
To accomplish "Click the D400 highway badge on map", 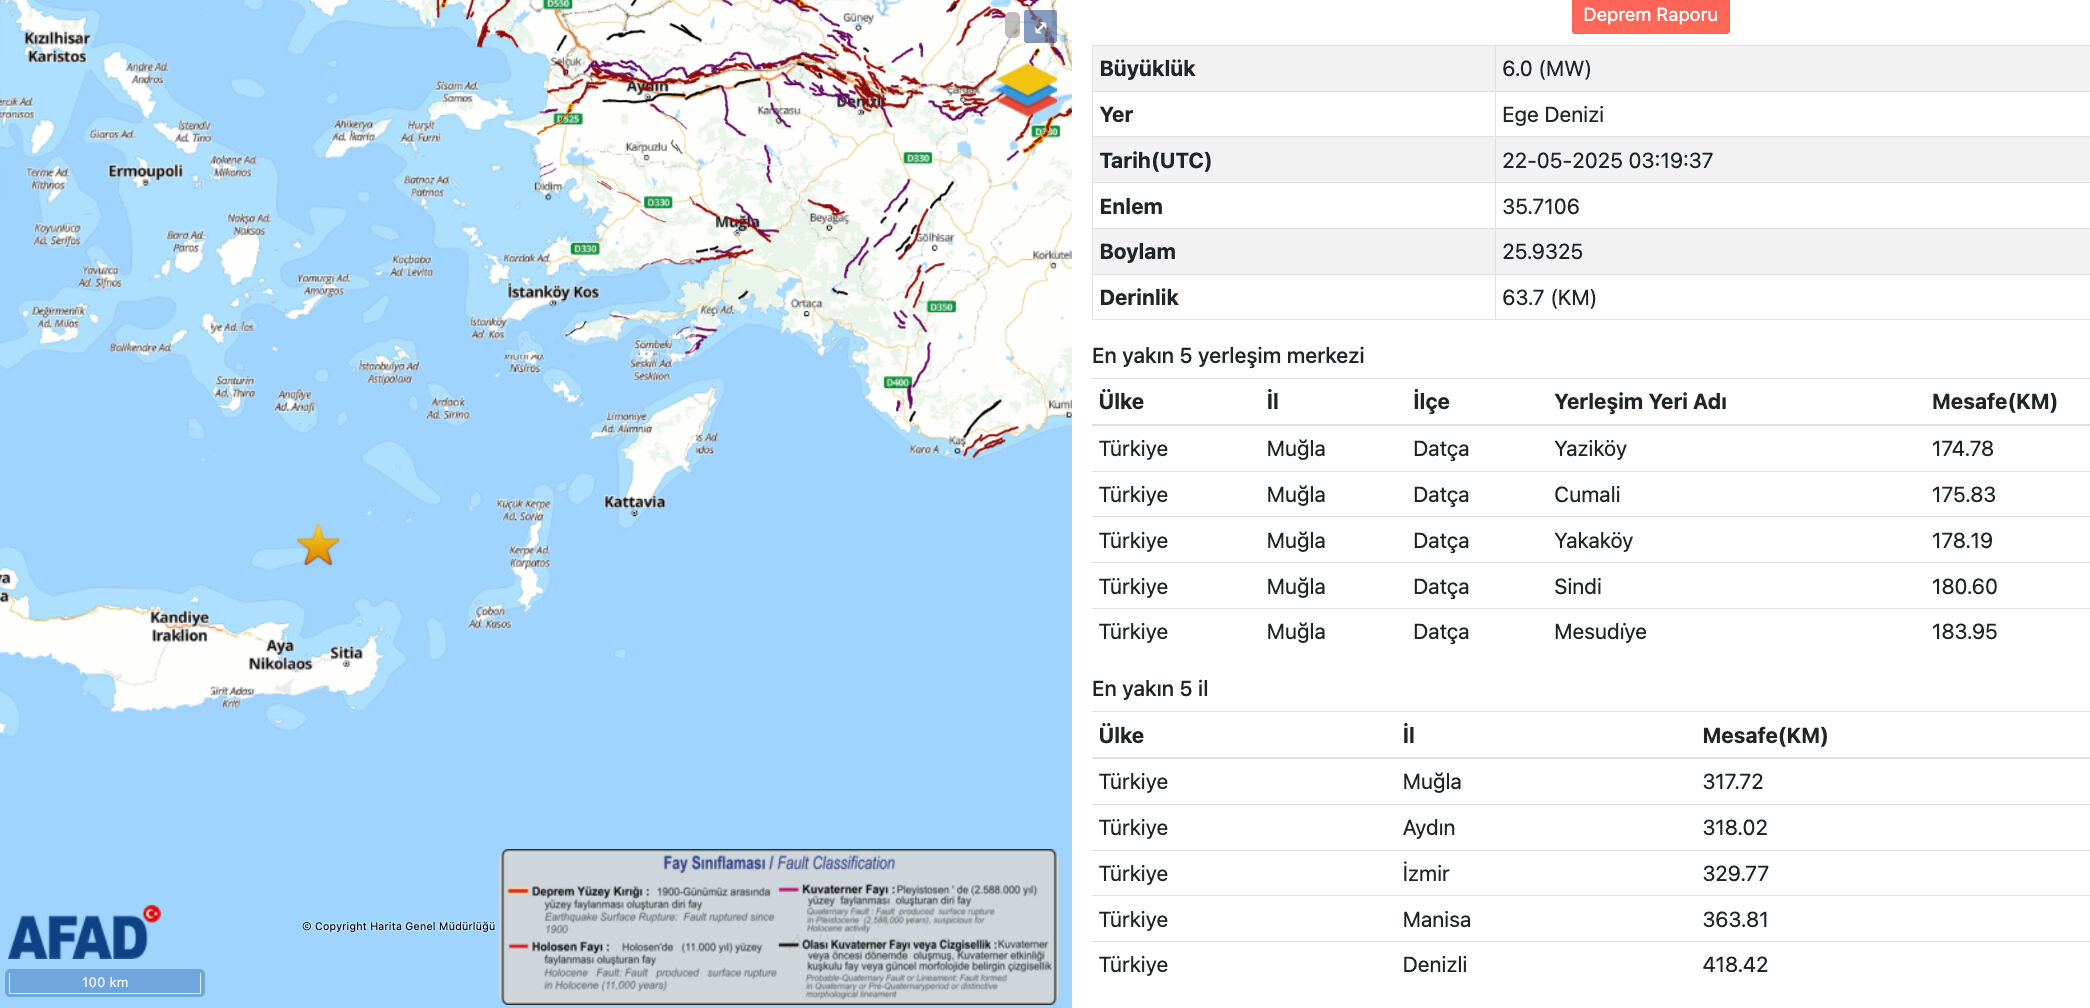I will 897,382.
